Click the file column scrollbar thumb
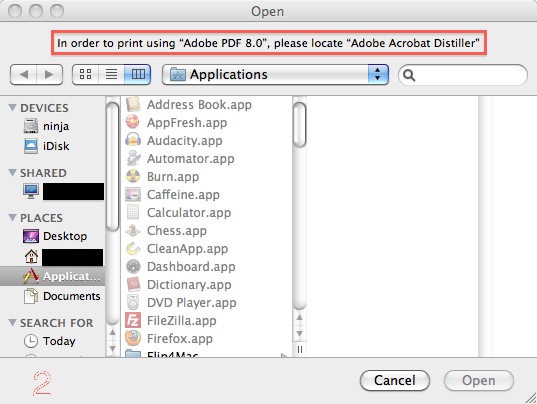 pos(300,125)
